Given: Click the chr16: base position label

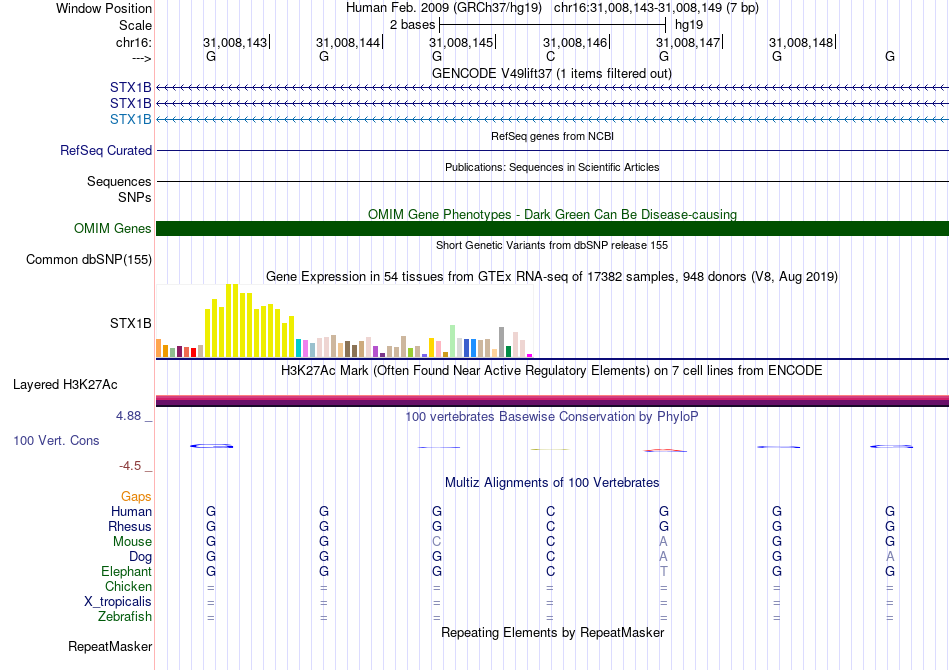Looking at the screenshot, I should click(134, 42).
